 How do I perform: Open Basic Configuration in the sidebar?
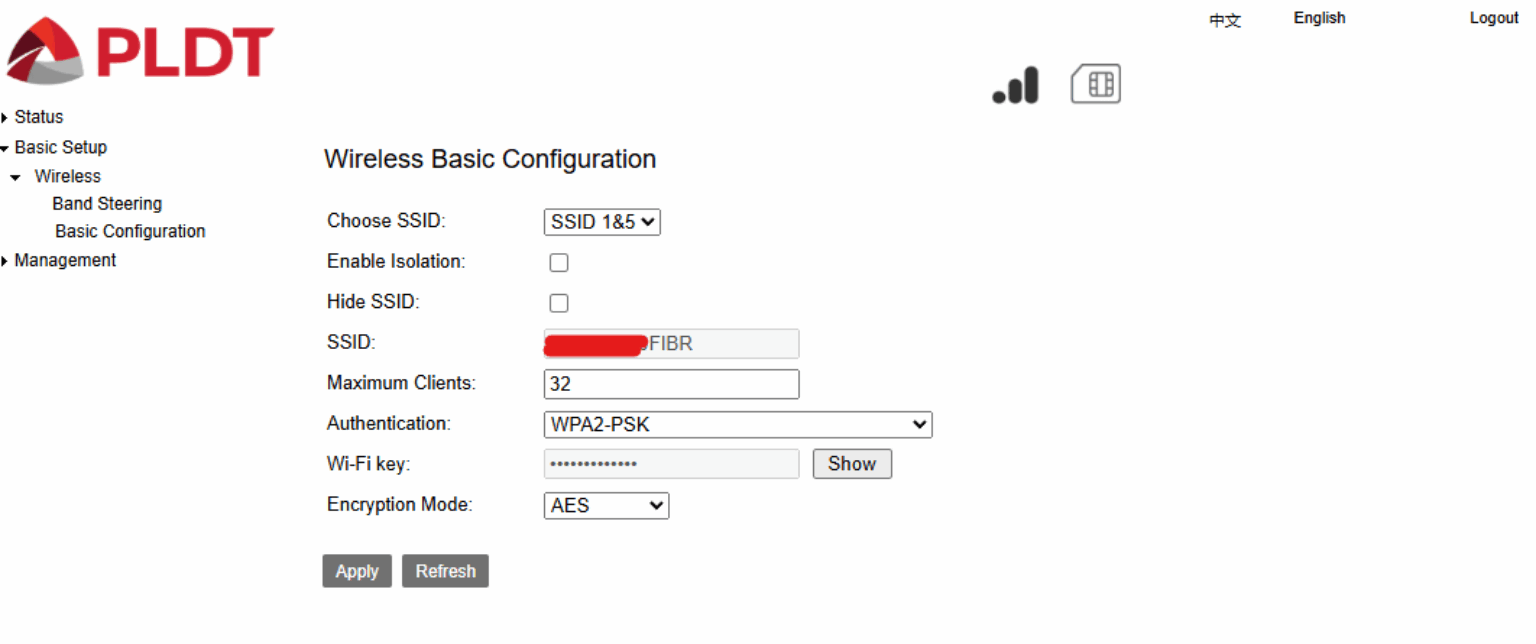coord(129,231)
